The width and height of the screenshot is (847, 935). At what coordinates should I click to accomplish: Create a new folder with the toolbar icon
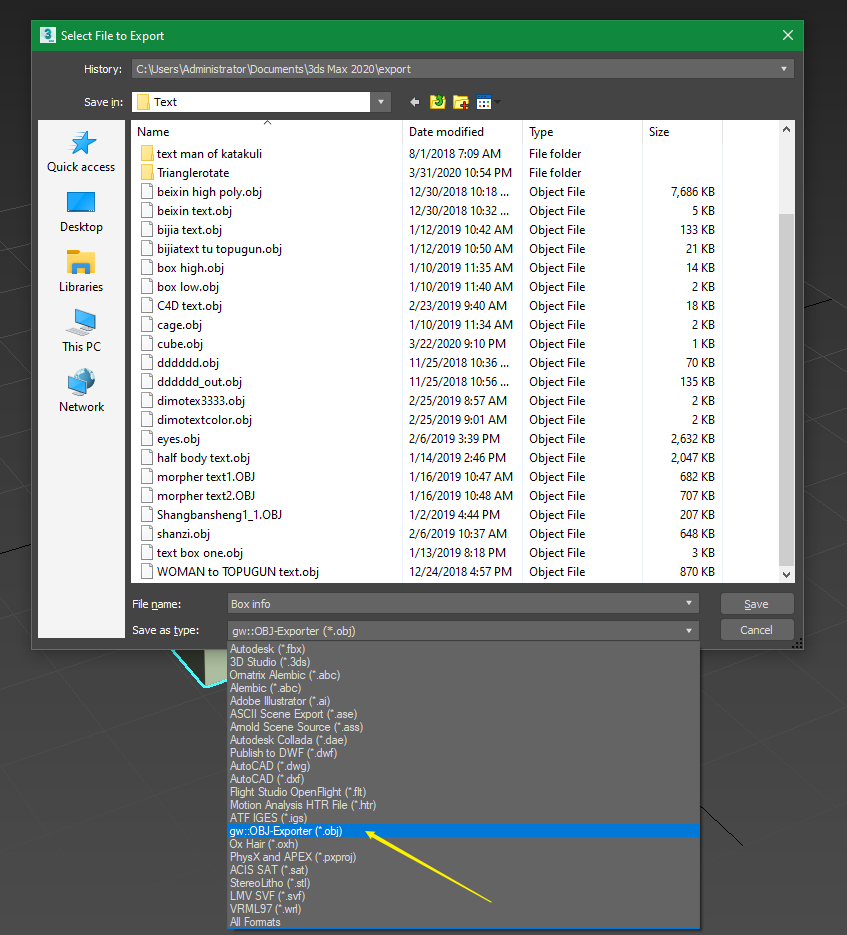tap(460, 103)
